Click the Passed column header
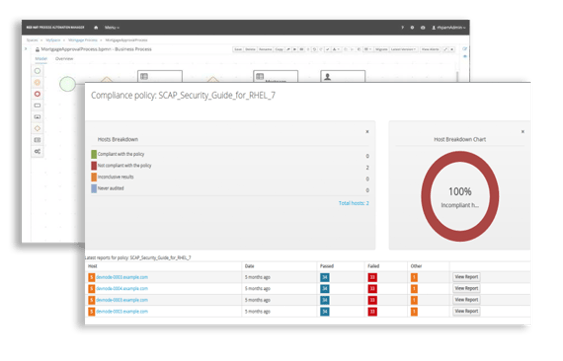This screenshot has height=361, width=563. pyautogui.click(x=327, y=266)
